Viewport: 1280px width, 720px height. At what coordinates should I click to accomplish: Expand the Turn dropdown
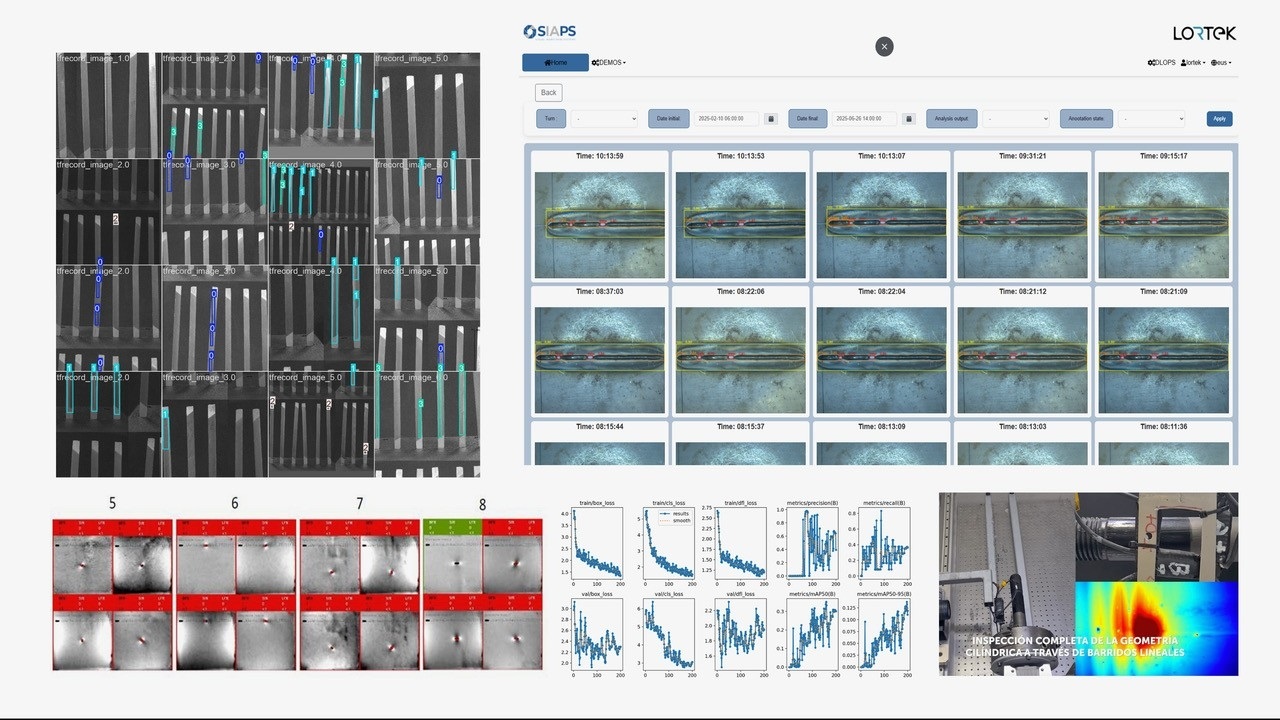pyautogui.click(x=605, y=118)
